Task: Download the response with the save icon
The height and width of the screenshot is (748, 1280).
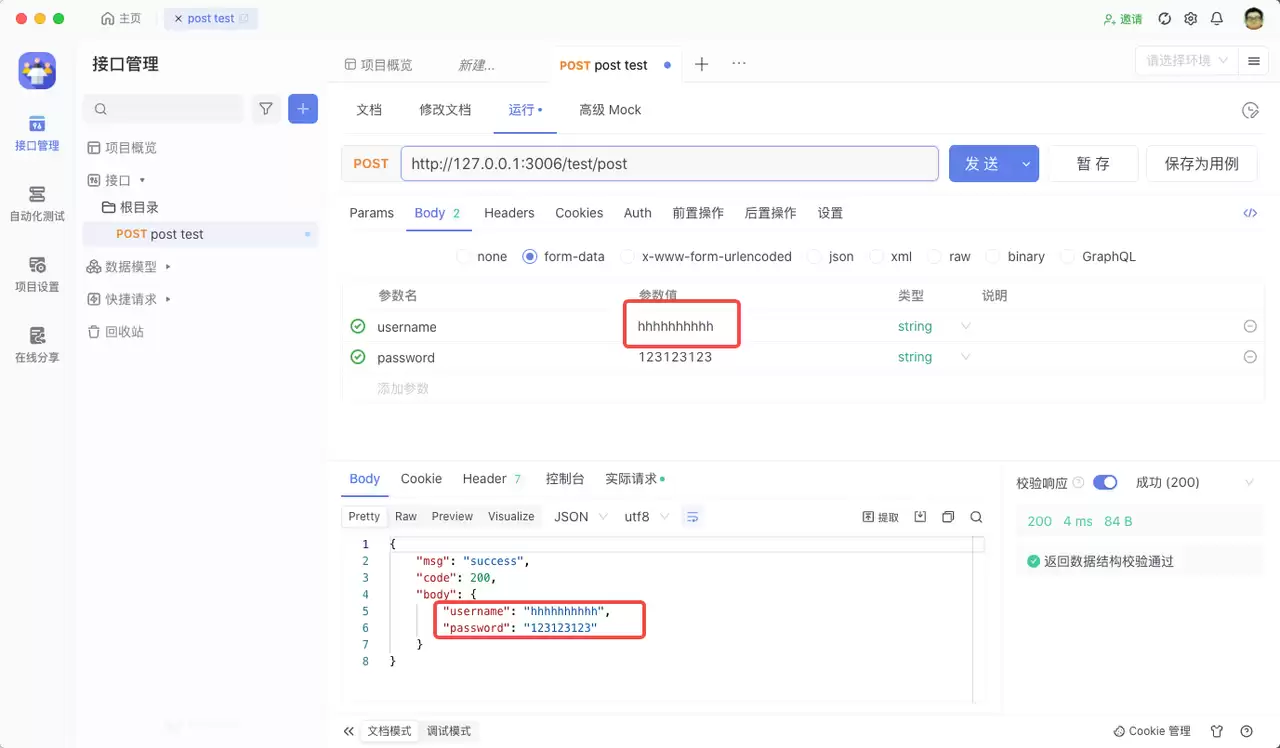Action: (x=920, y=517)
